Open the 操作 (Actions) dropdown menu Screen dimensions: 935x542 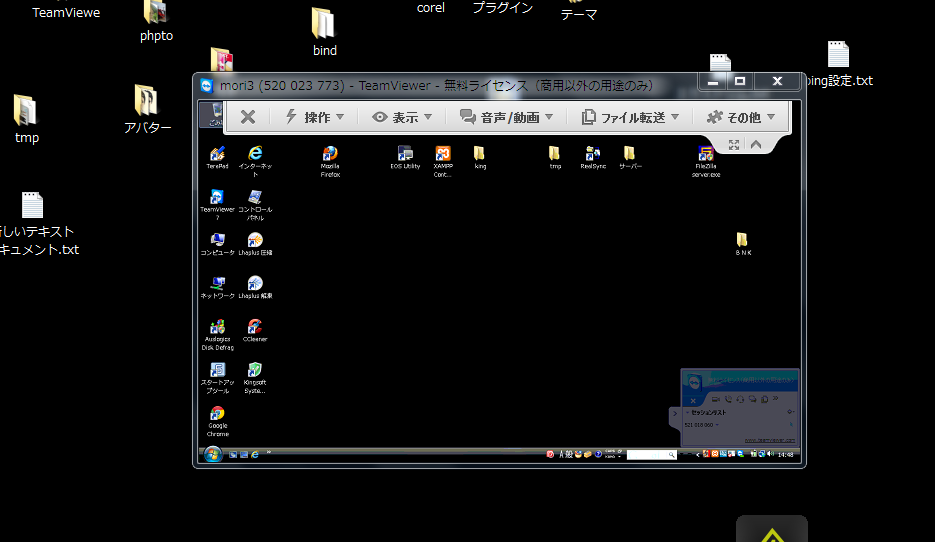(315, 117)
